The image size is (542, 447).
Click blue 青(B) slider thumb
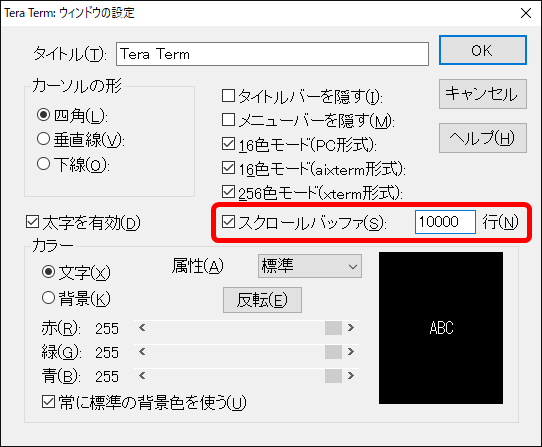point(333,376)
